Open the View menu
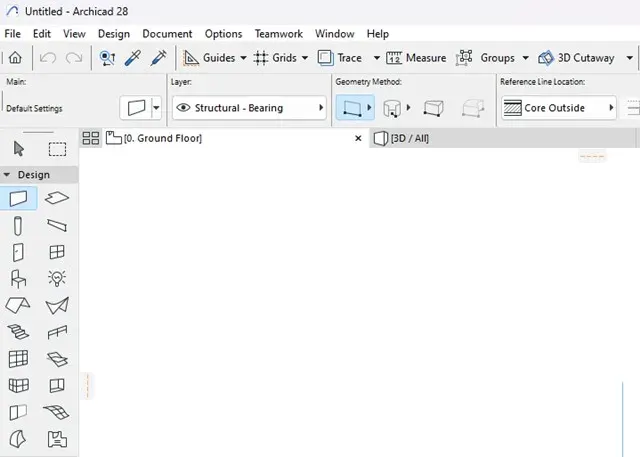 click(x=74, y=34)
